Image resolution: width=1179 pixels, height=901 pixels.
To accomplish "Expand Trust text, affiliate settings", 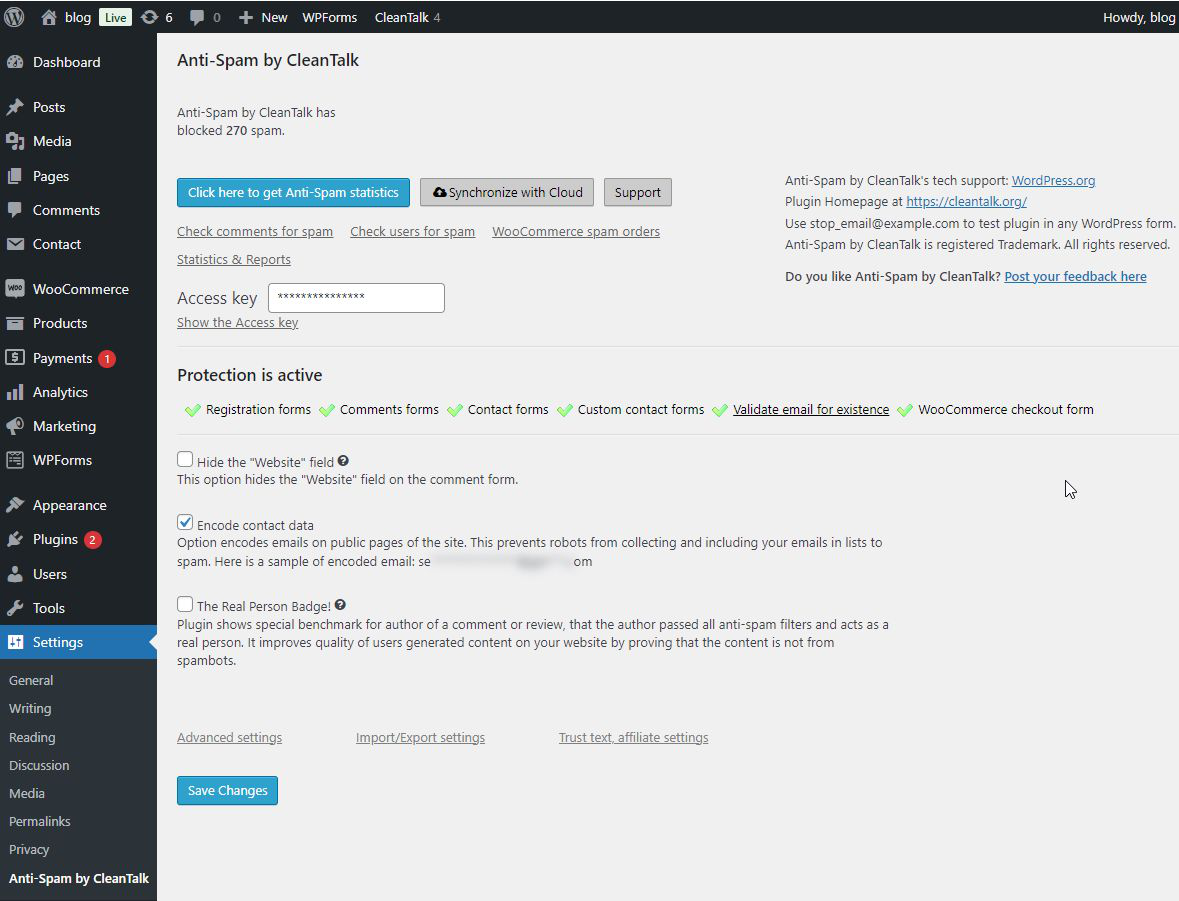I will pos(633,738).
